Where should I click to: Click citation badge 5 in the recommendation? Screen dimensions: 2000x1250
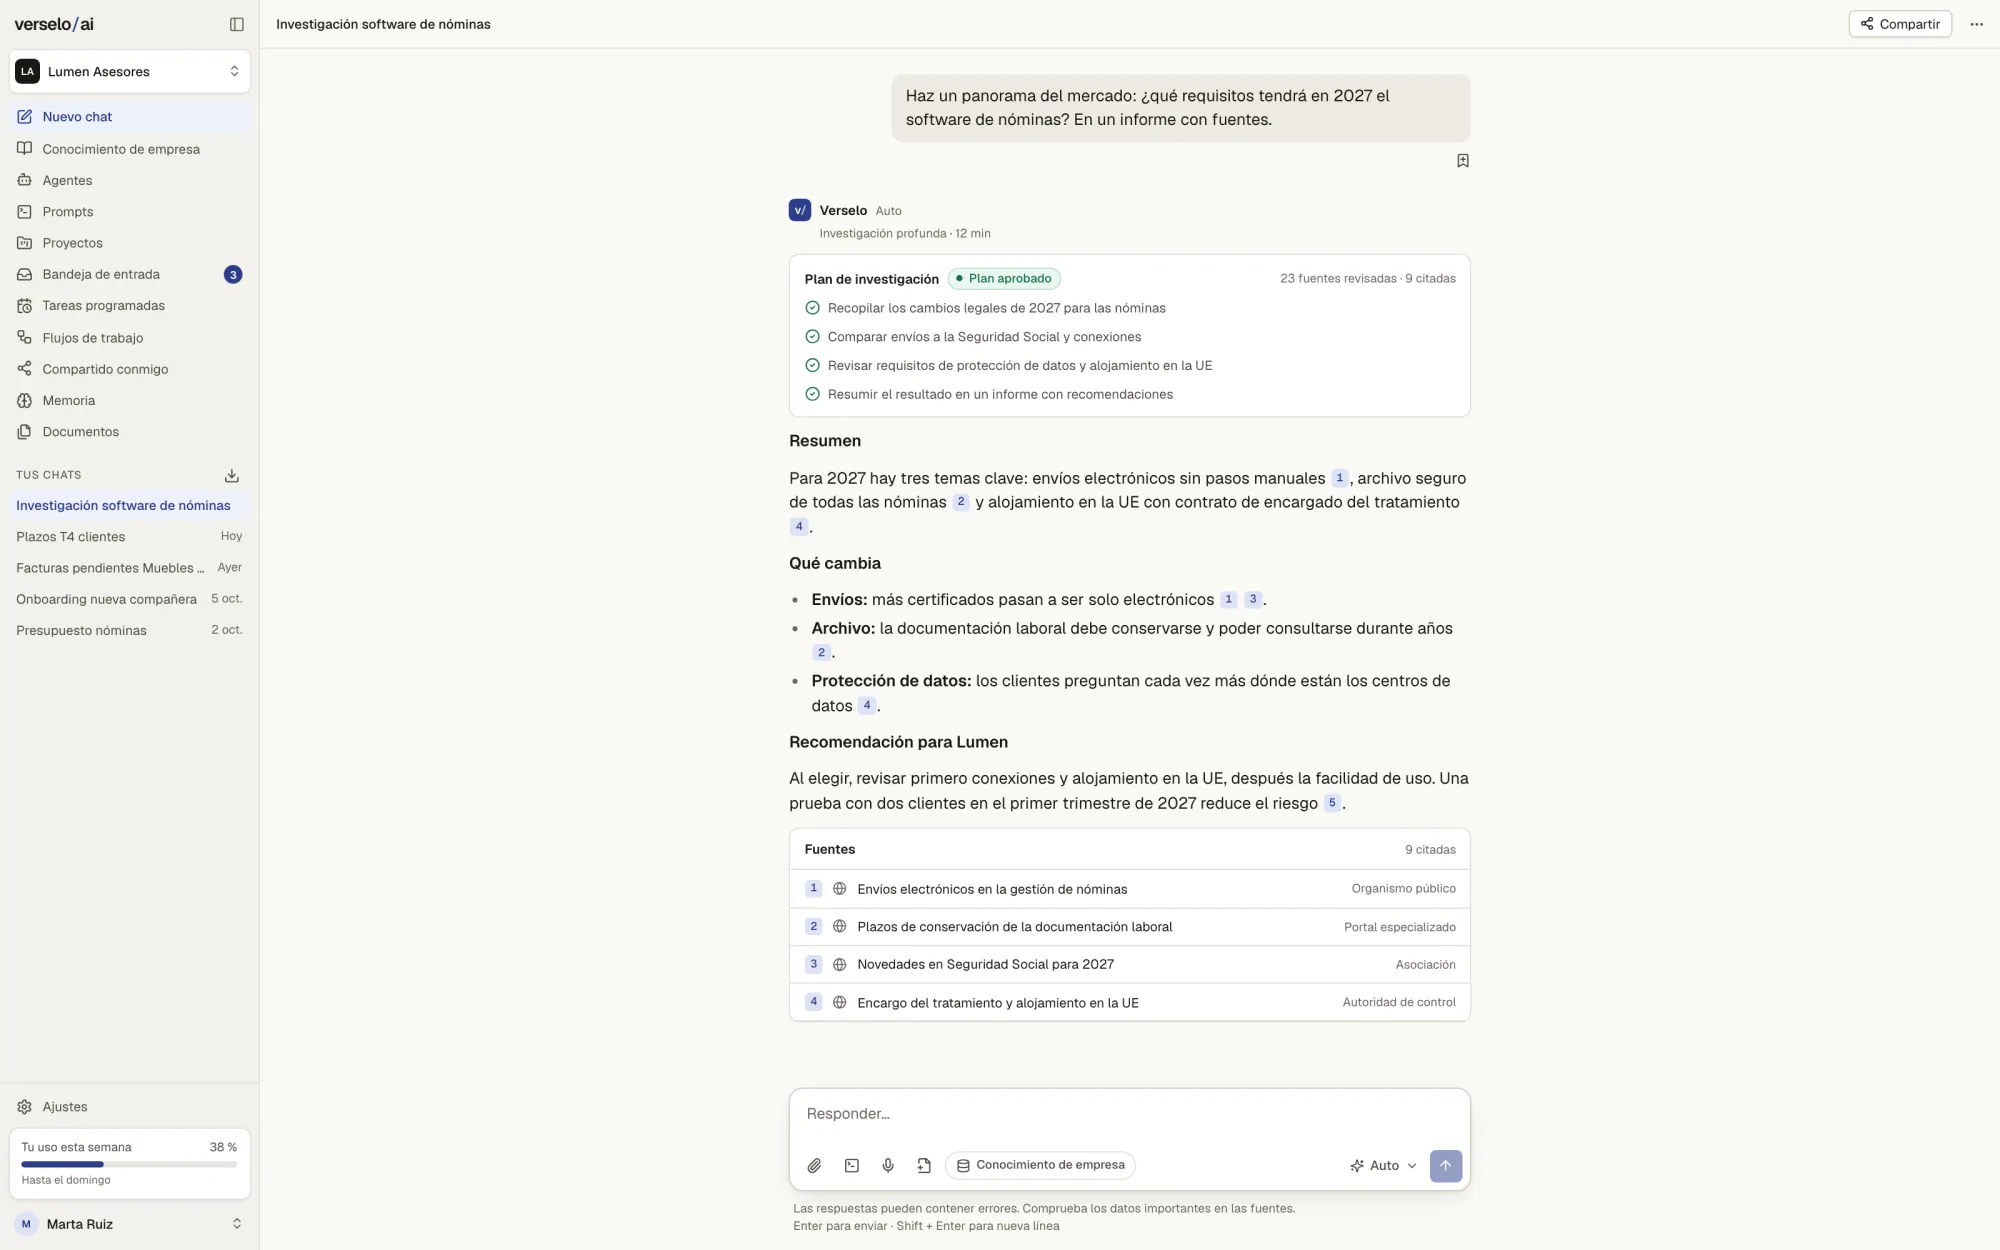(1332, 803)
